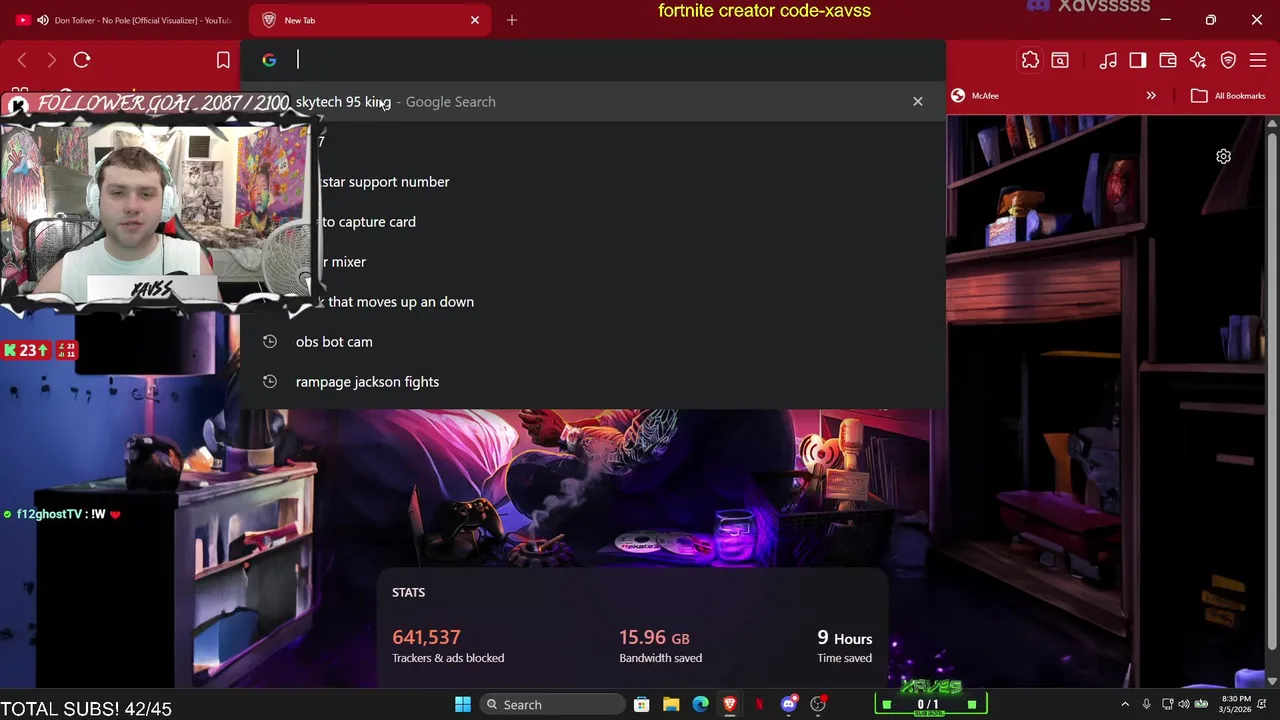This screenshot has width=1280, height=720.
Task: Open the Windows Start menu
Action: (x=462, y=705)
